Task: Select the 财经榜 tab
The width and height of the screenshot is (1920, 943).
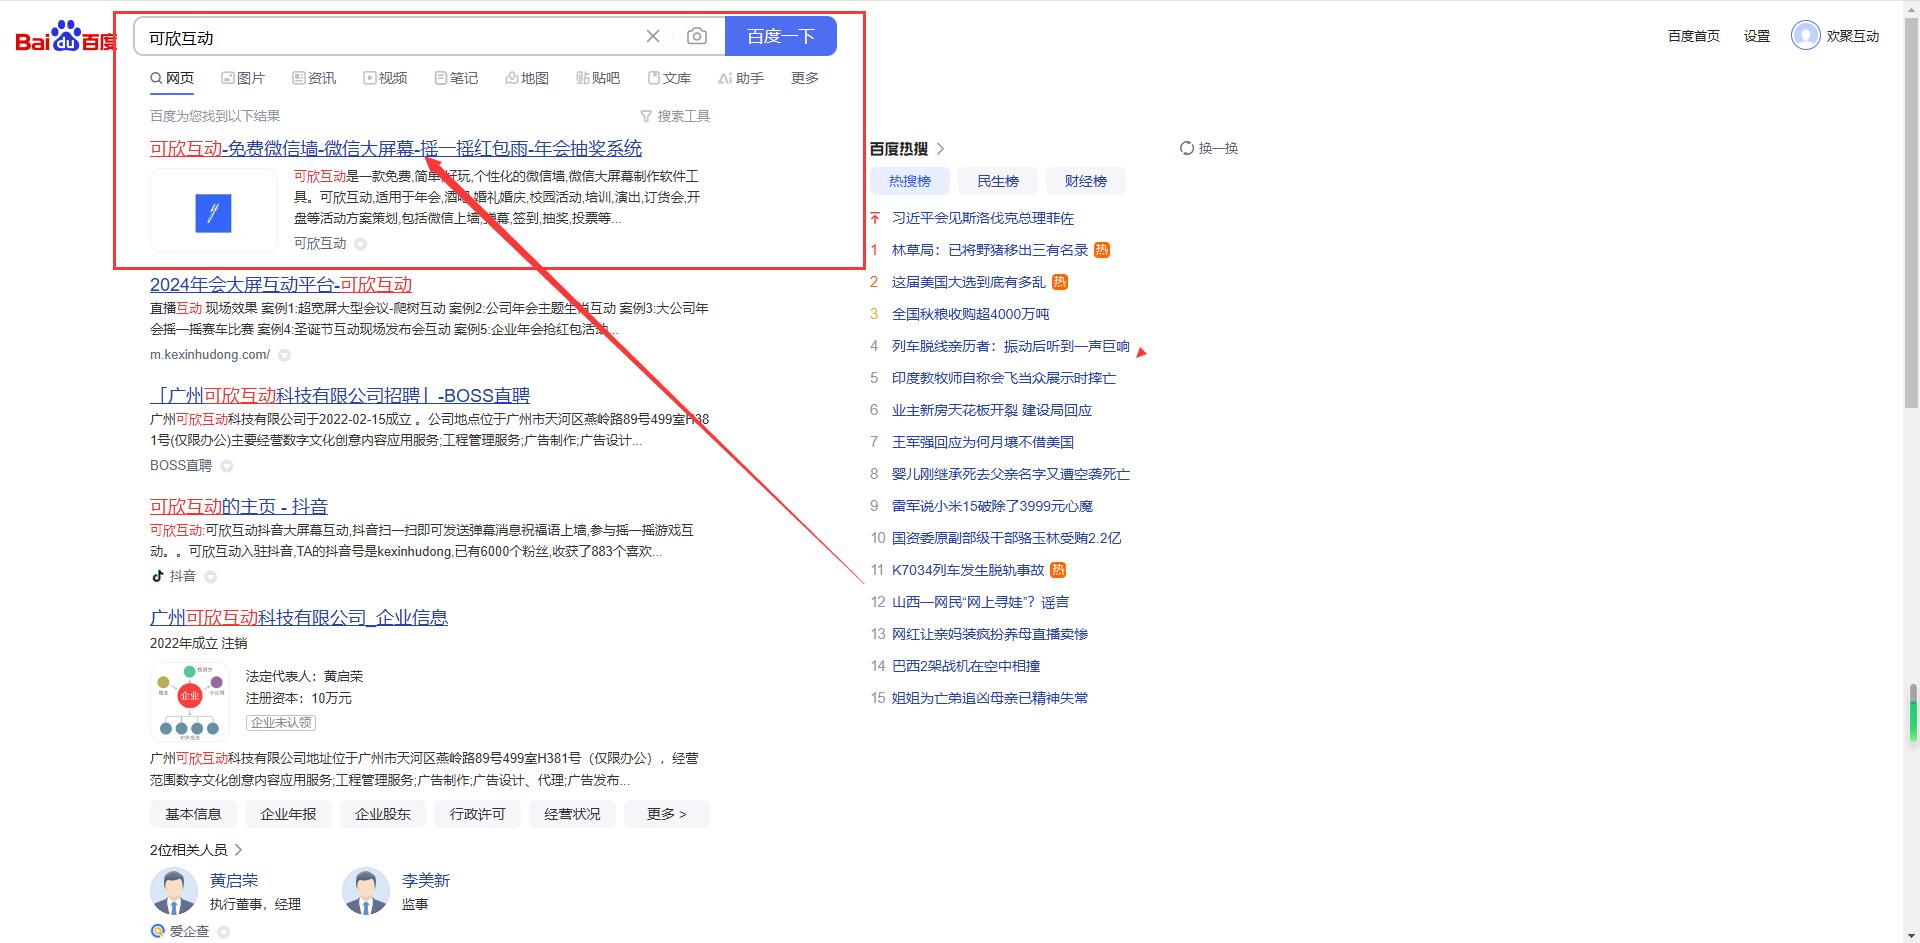Action: click(1086, 181)
